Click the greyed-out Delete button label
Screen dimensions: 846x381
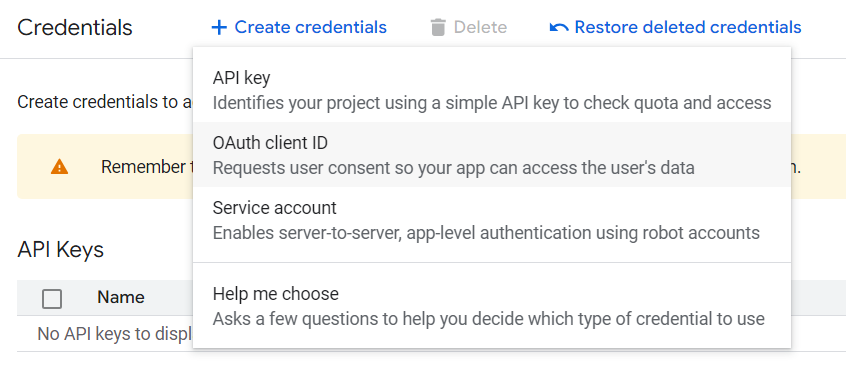tap(480, 27)
